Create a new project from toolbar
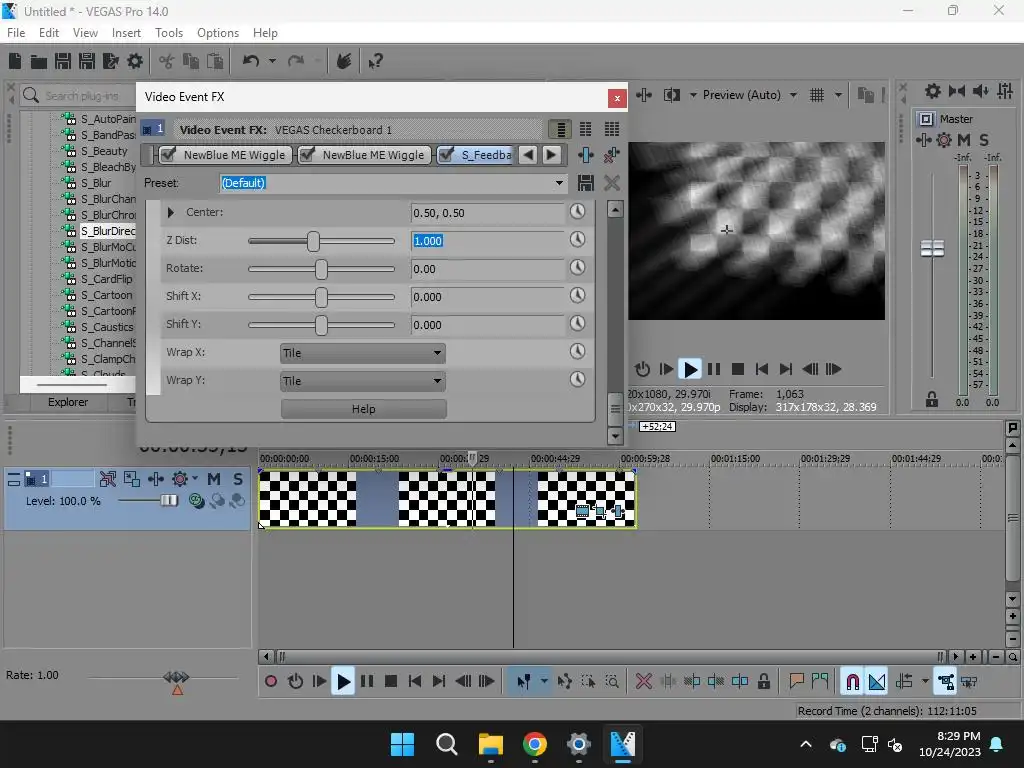1024x768 pixels. coord(15,61)
